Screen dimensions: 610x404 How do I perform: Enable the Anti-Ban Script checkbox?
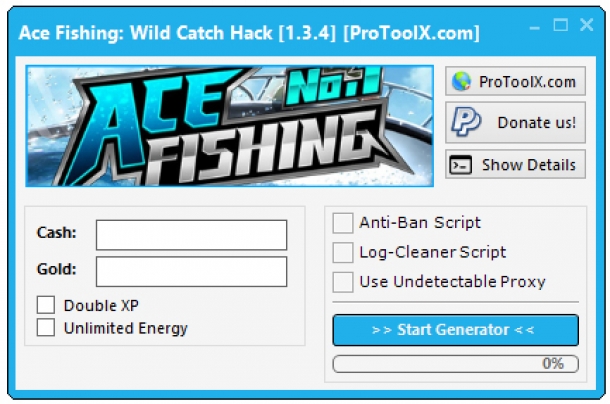343,223
